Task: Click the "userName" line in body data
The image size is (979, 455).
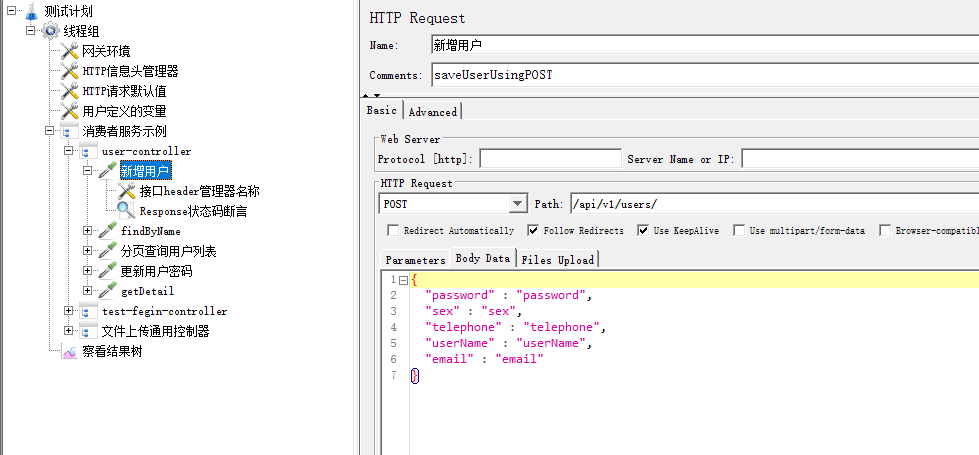Action: point(508,343)
